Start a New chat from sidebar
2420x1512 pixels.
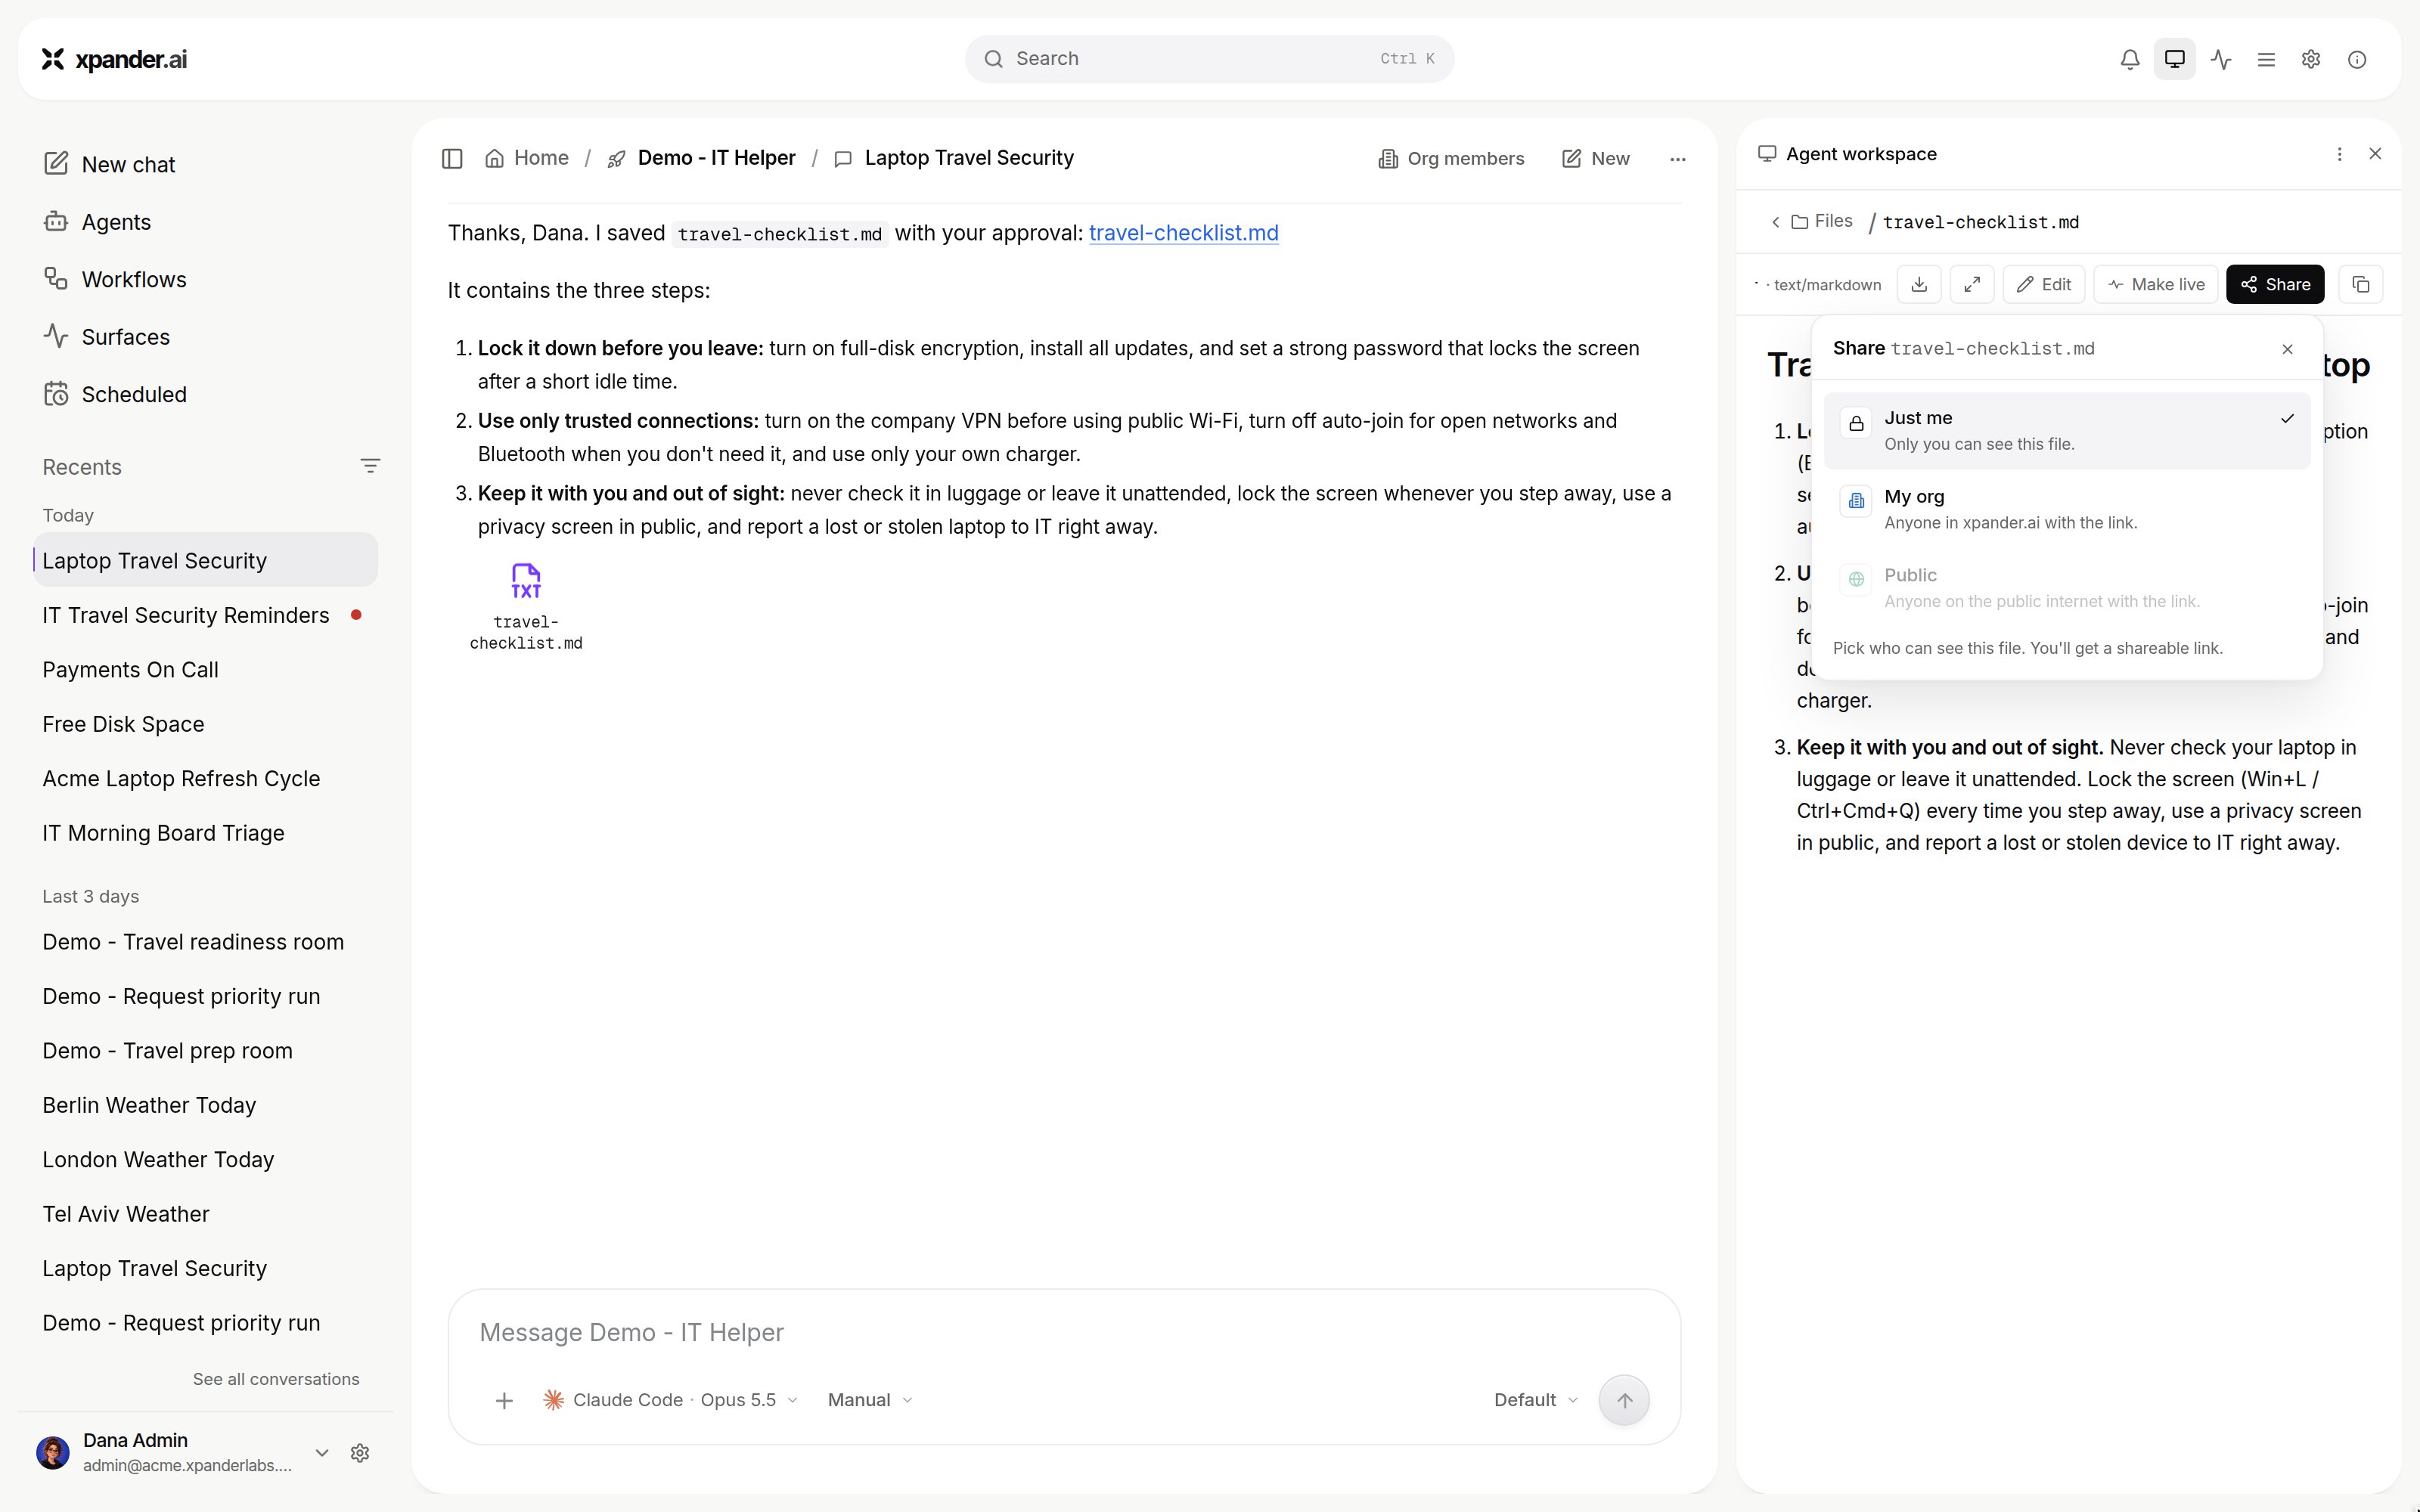pyautogui.click(x=109, y=164)
